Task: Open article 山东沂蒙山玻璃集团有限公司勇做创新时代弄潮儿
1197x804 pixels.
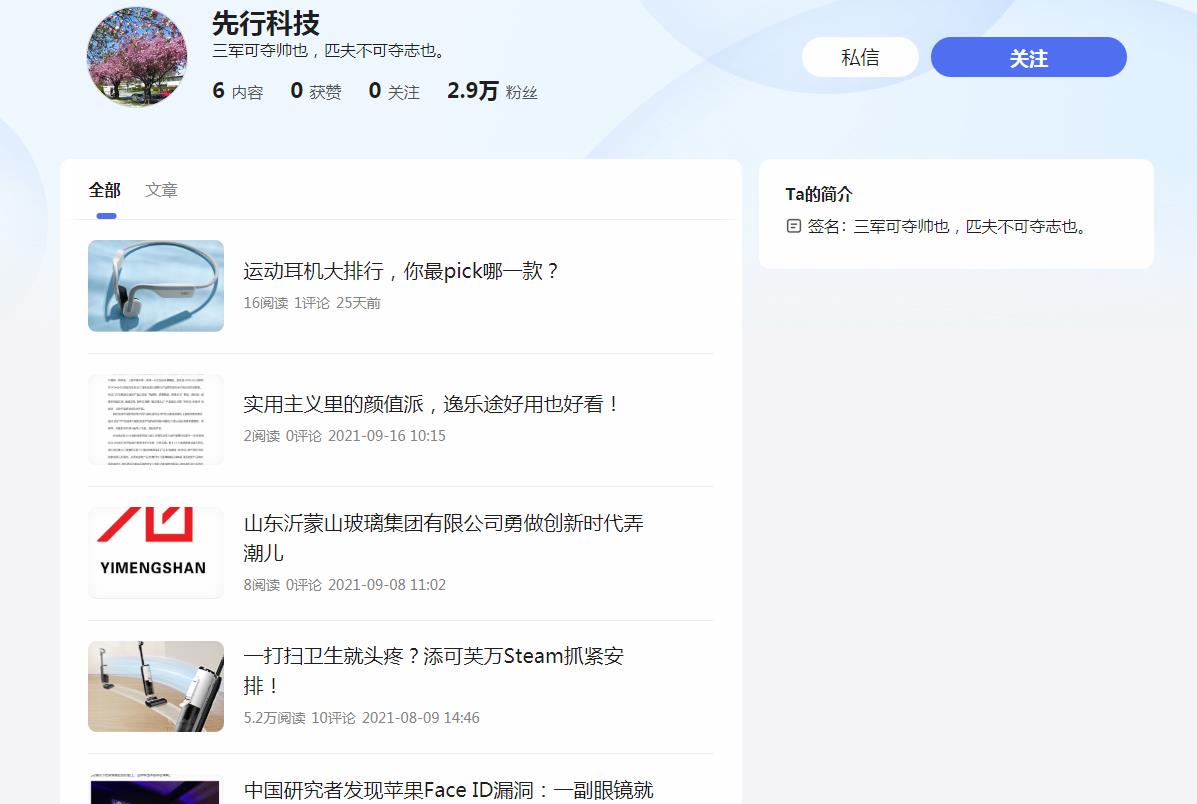Action: coord(444,538)
